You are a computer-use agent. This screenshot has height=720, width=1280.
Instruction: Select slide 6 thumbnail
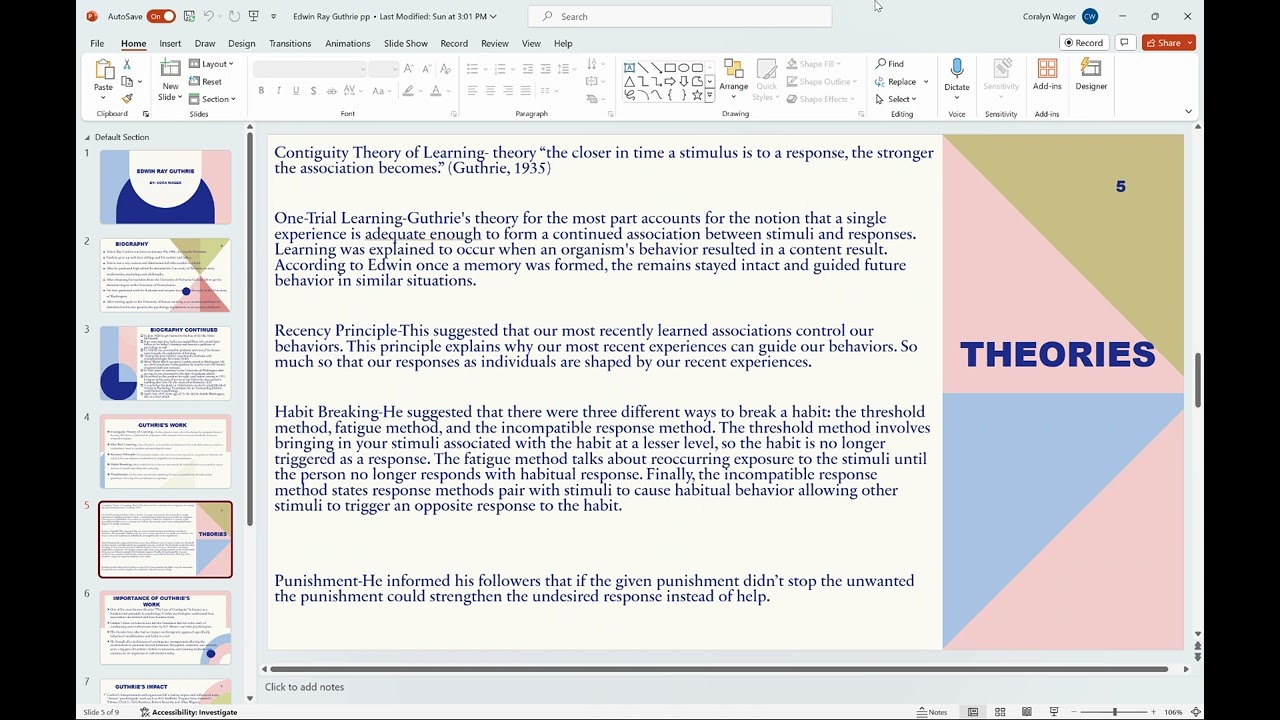[x=165, y=627]
